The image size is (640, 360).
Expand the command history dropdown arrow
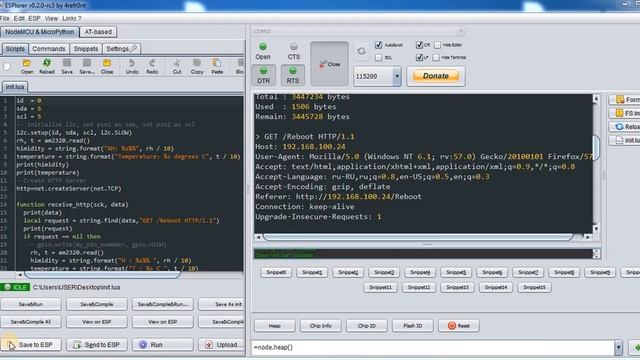[618, 347]
